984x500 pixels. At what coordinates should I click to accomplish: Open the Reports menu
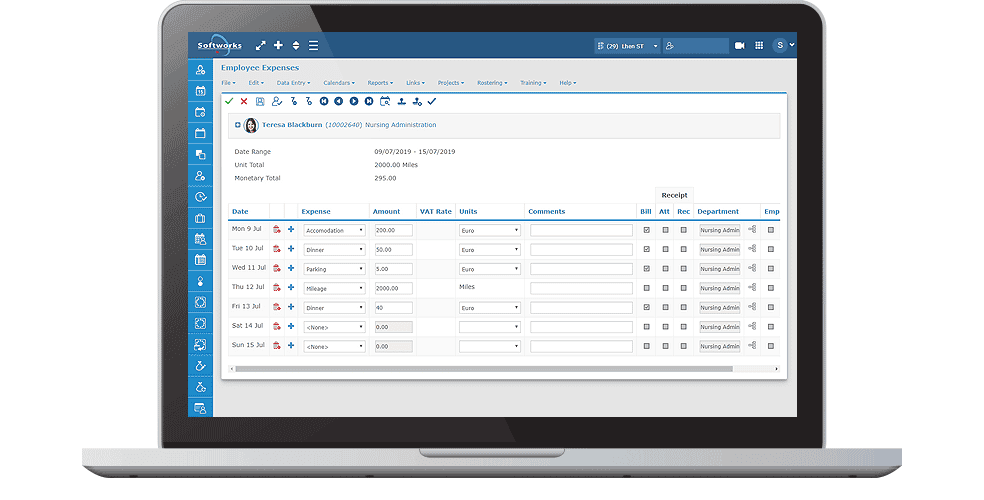tap(380, 83)
